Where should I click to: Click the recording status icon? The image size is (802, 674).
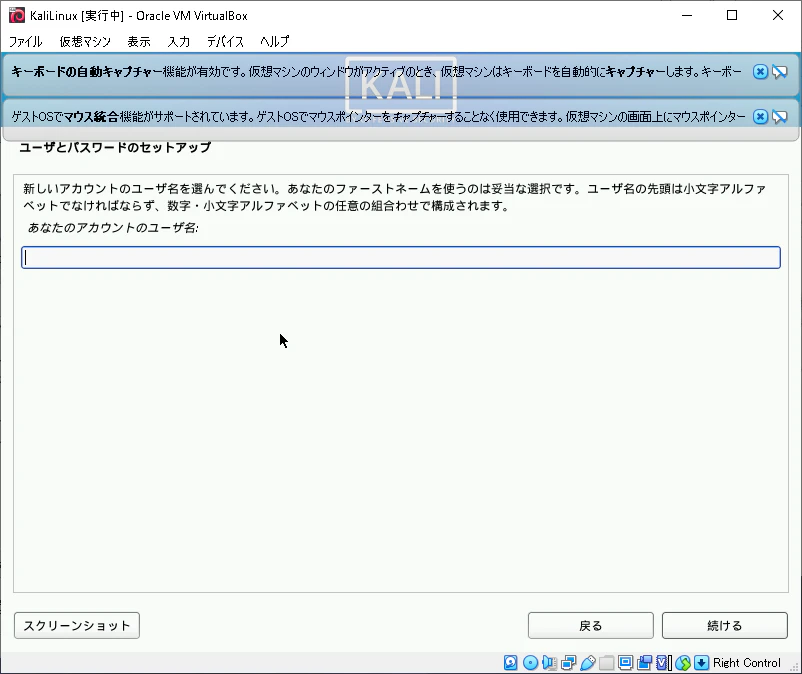644,663
